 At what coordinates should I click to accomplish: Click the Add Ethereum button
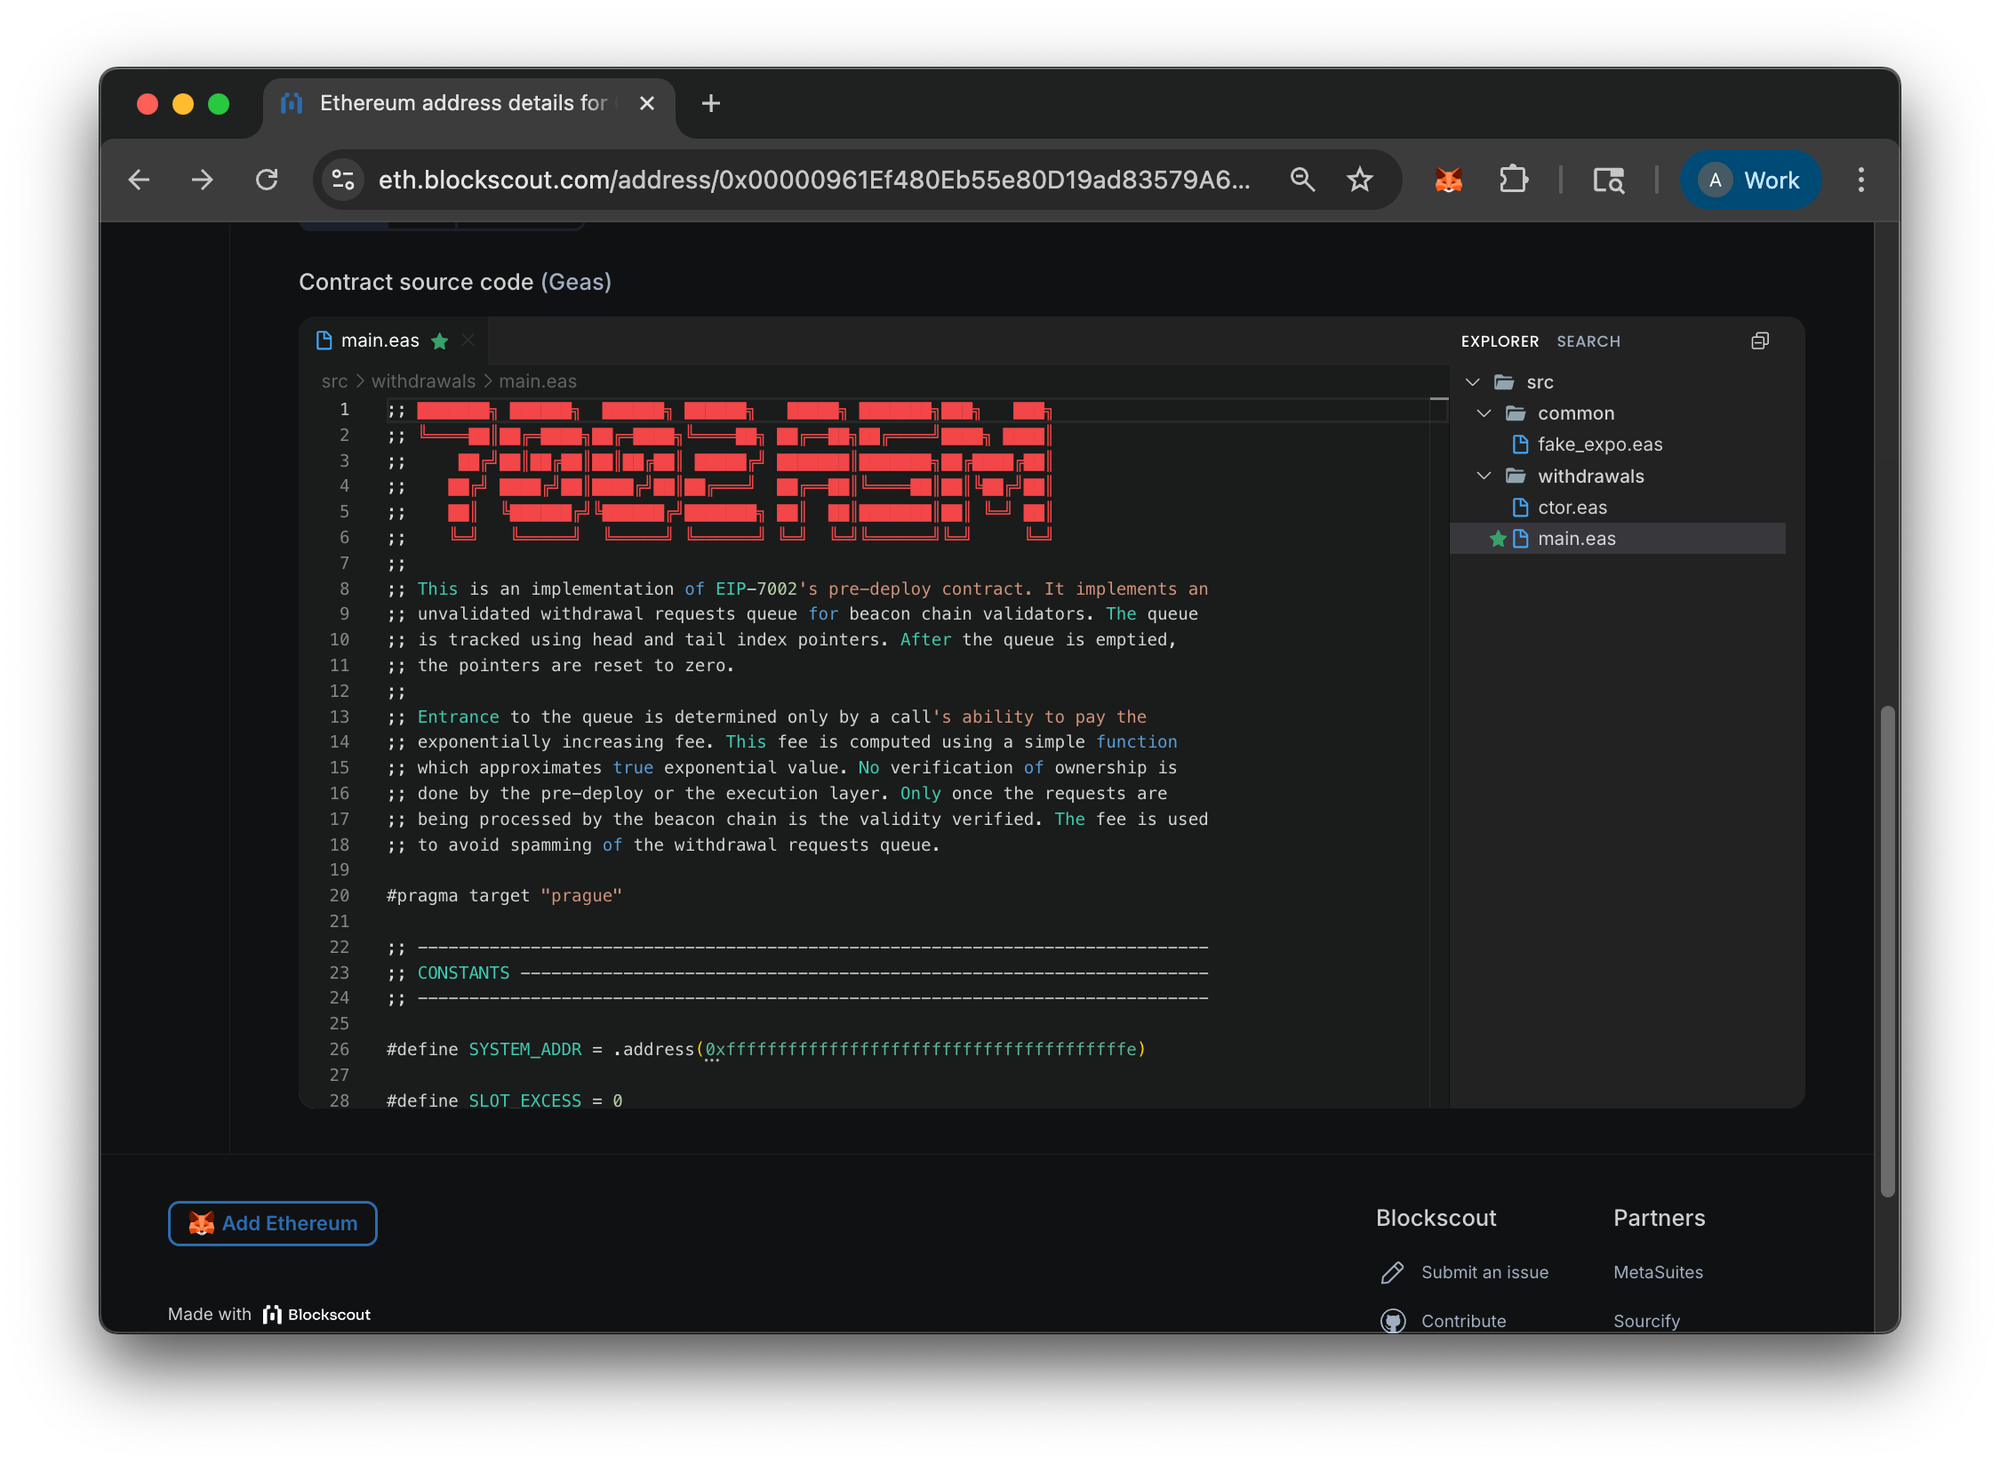[272, 1224]
